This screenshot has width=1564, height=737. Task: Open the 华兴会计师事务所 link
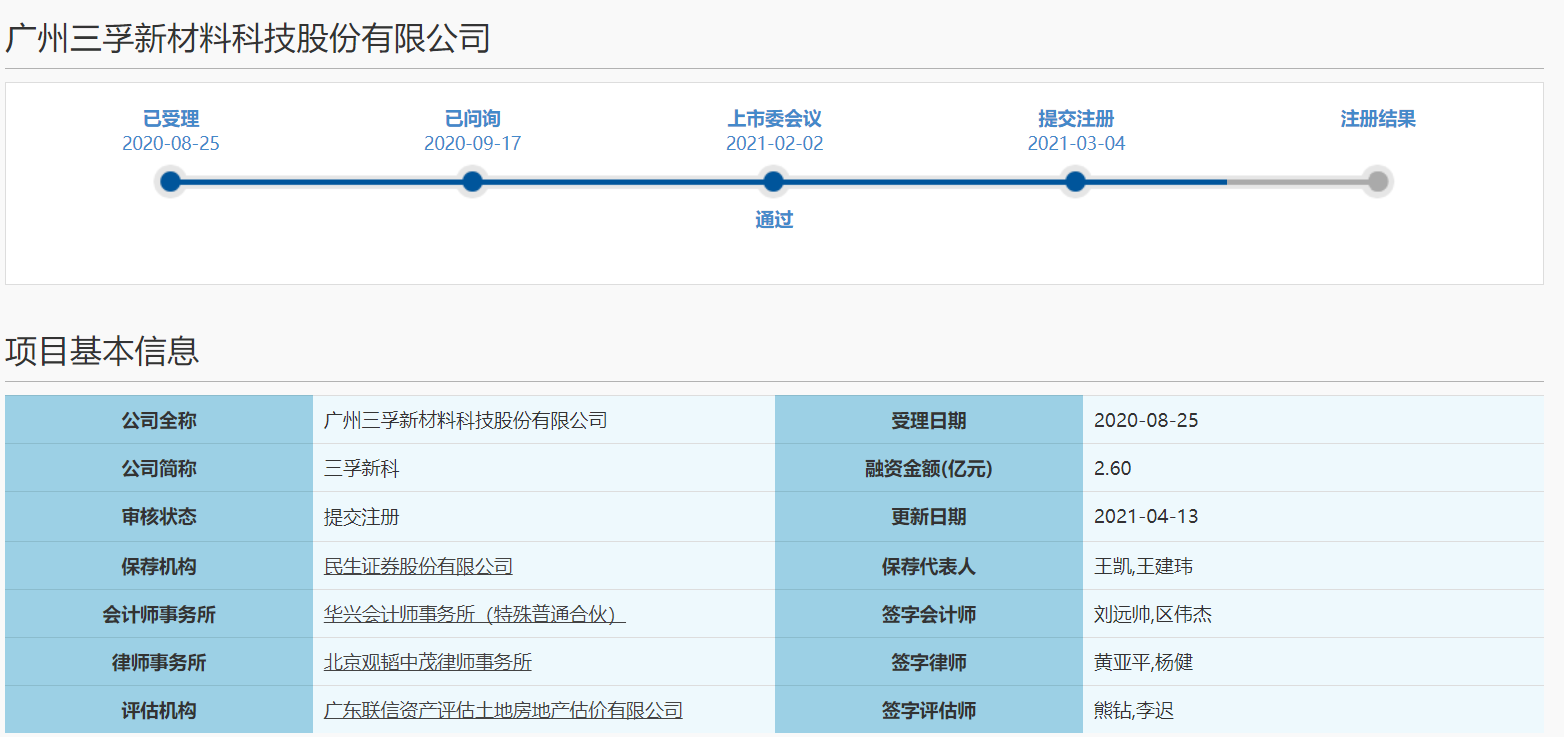tap(474, 615)
